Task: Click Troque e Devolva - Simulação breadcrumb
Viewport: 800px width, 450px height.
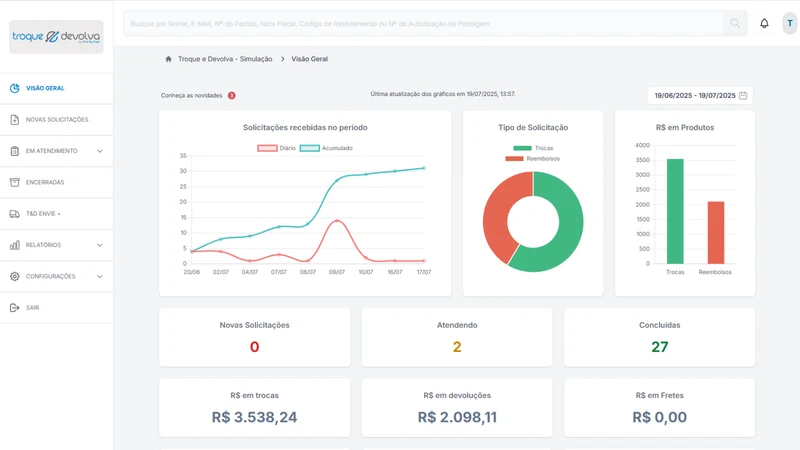Action: [x=225, y=59]
